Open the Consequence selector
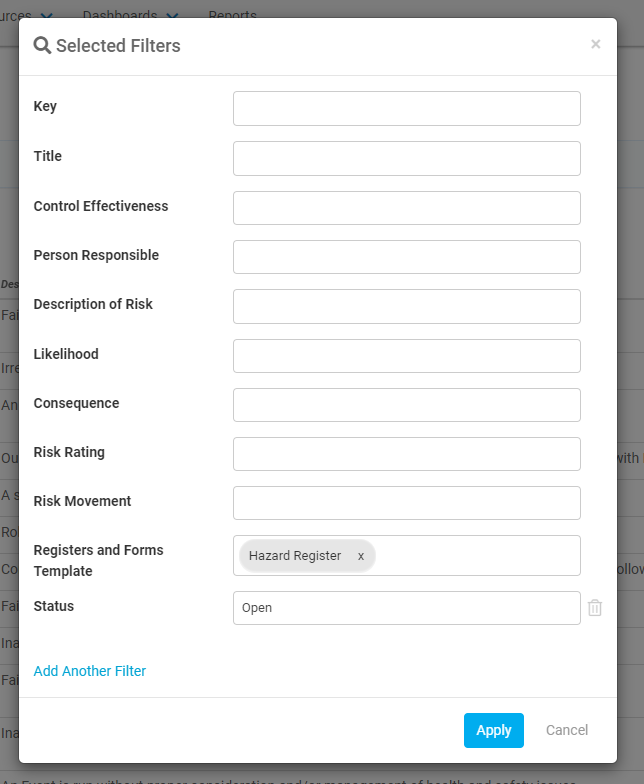The image size is (644, 784). (x=406, y=405)
